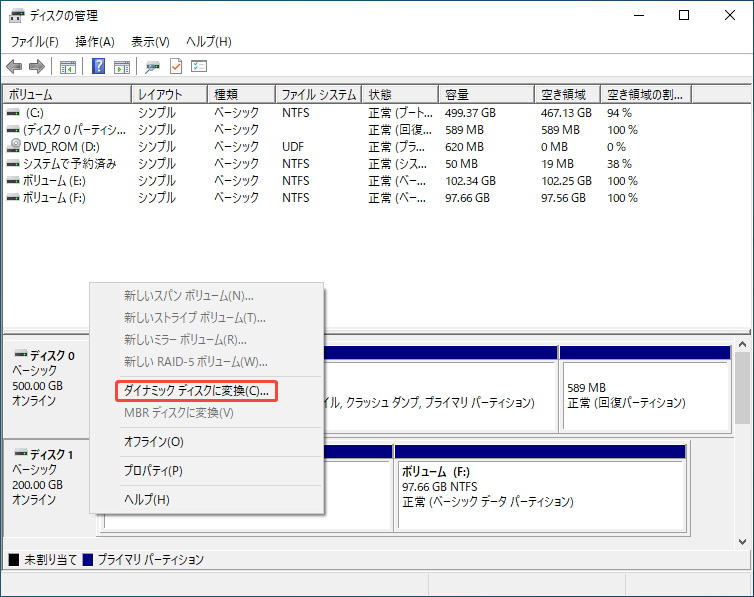This screenshot has height=597, width=754.
Task: Click greyed 新しい RAID-5 ボリューム(W)... entry
Action: point(207,362)
